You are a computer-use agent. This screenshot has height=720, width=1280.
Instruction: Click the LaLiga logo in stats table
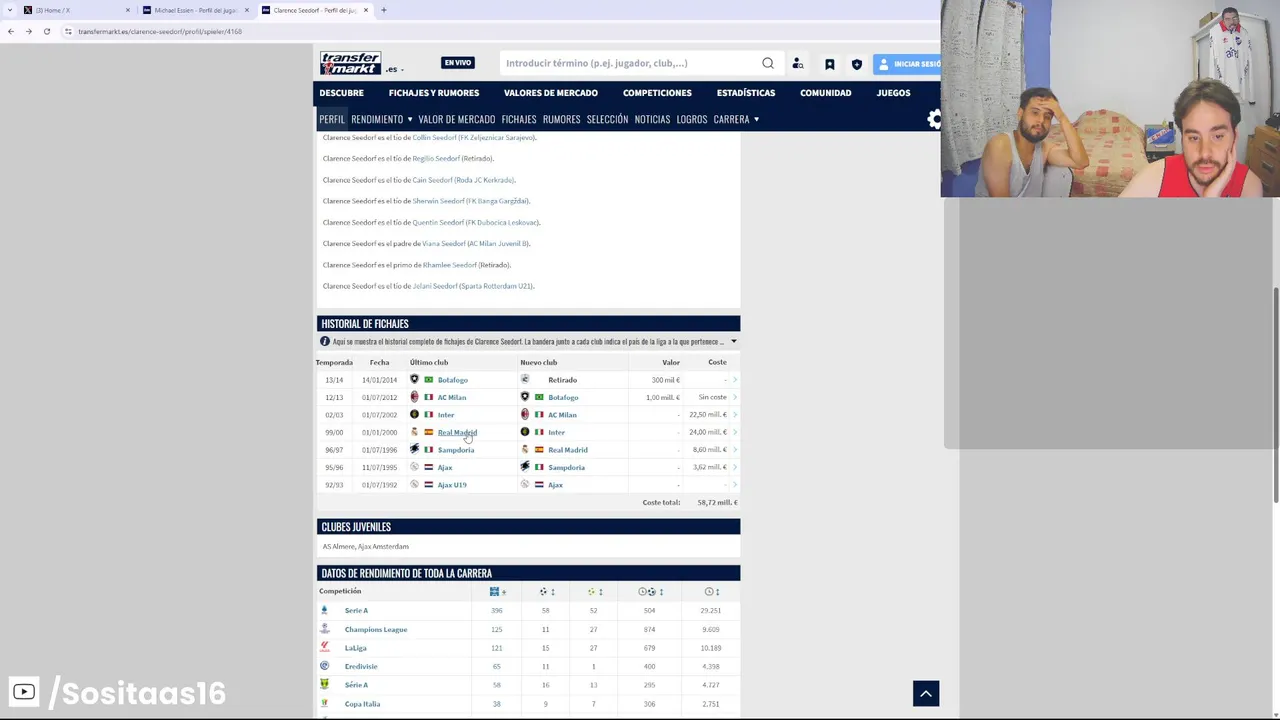point(324,648)
